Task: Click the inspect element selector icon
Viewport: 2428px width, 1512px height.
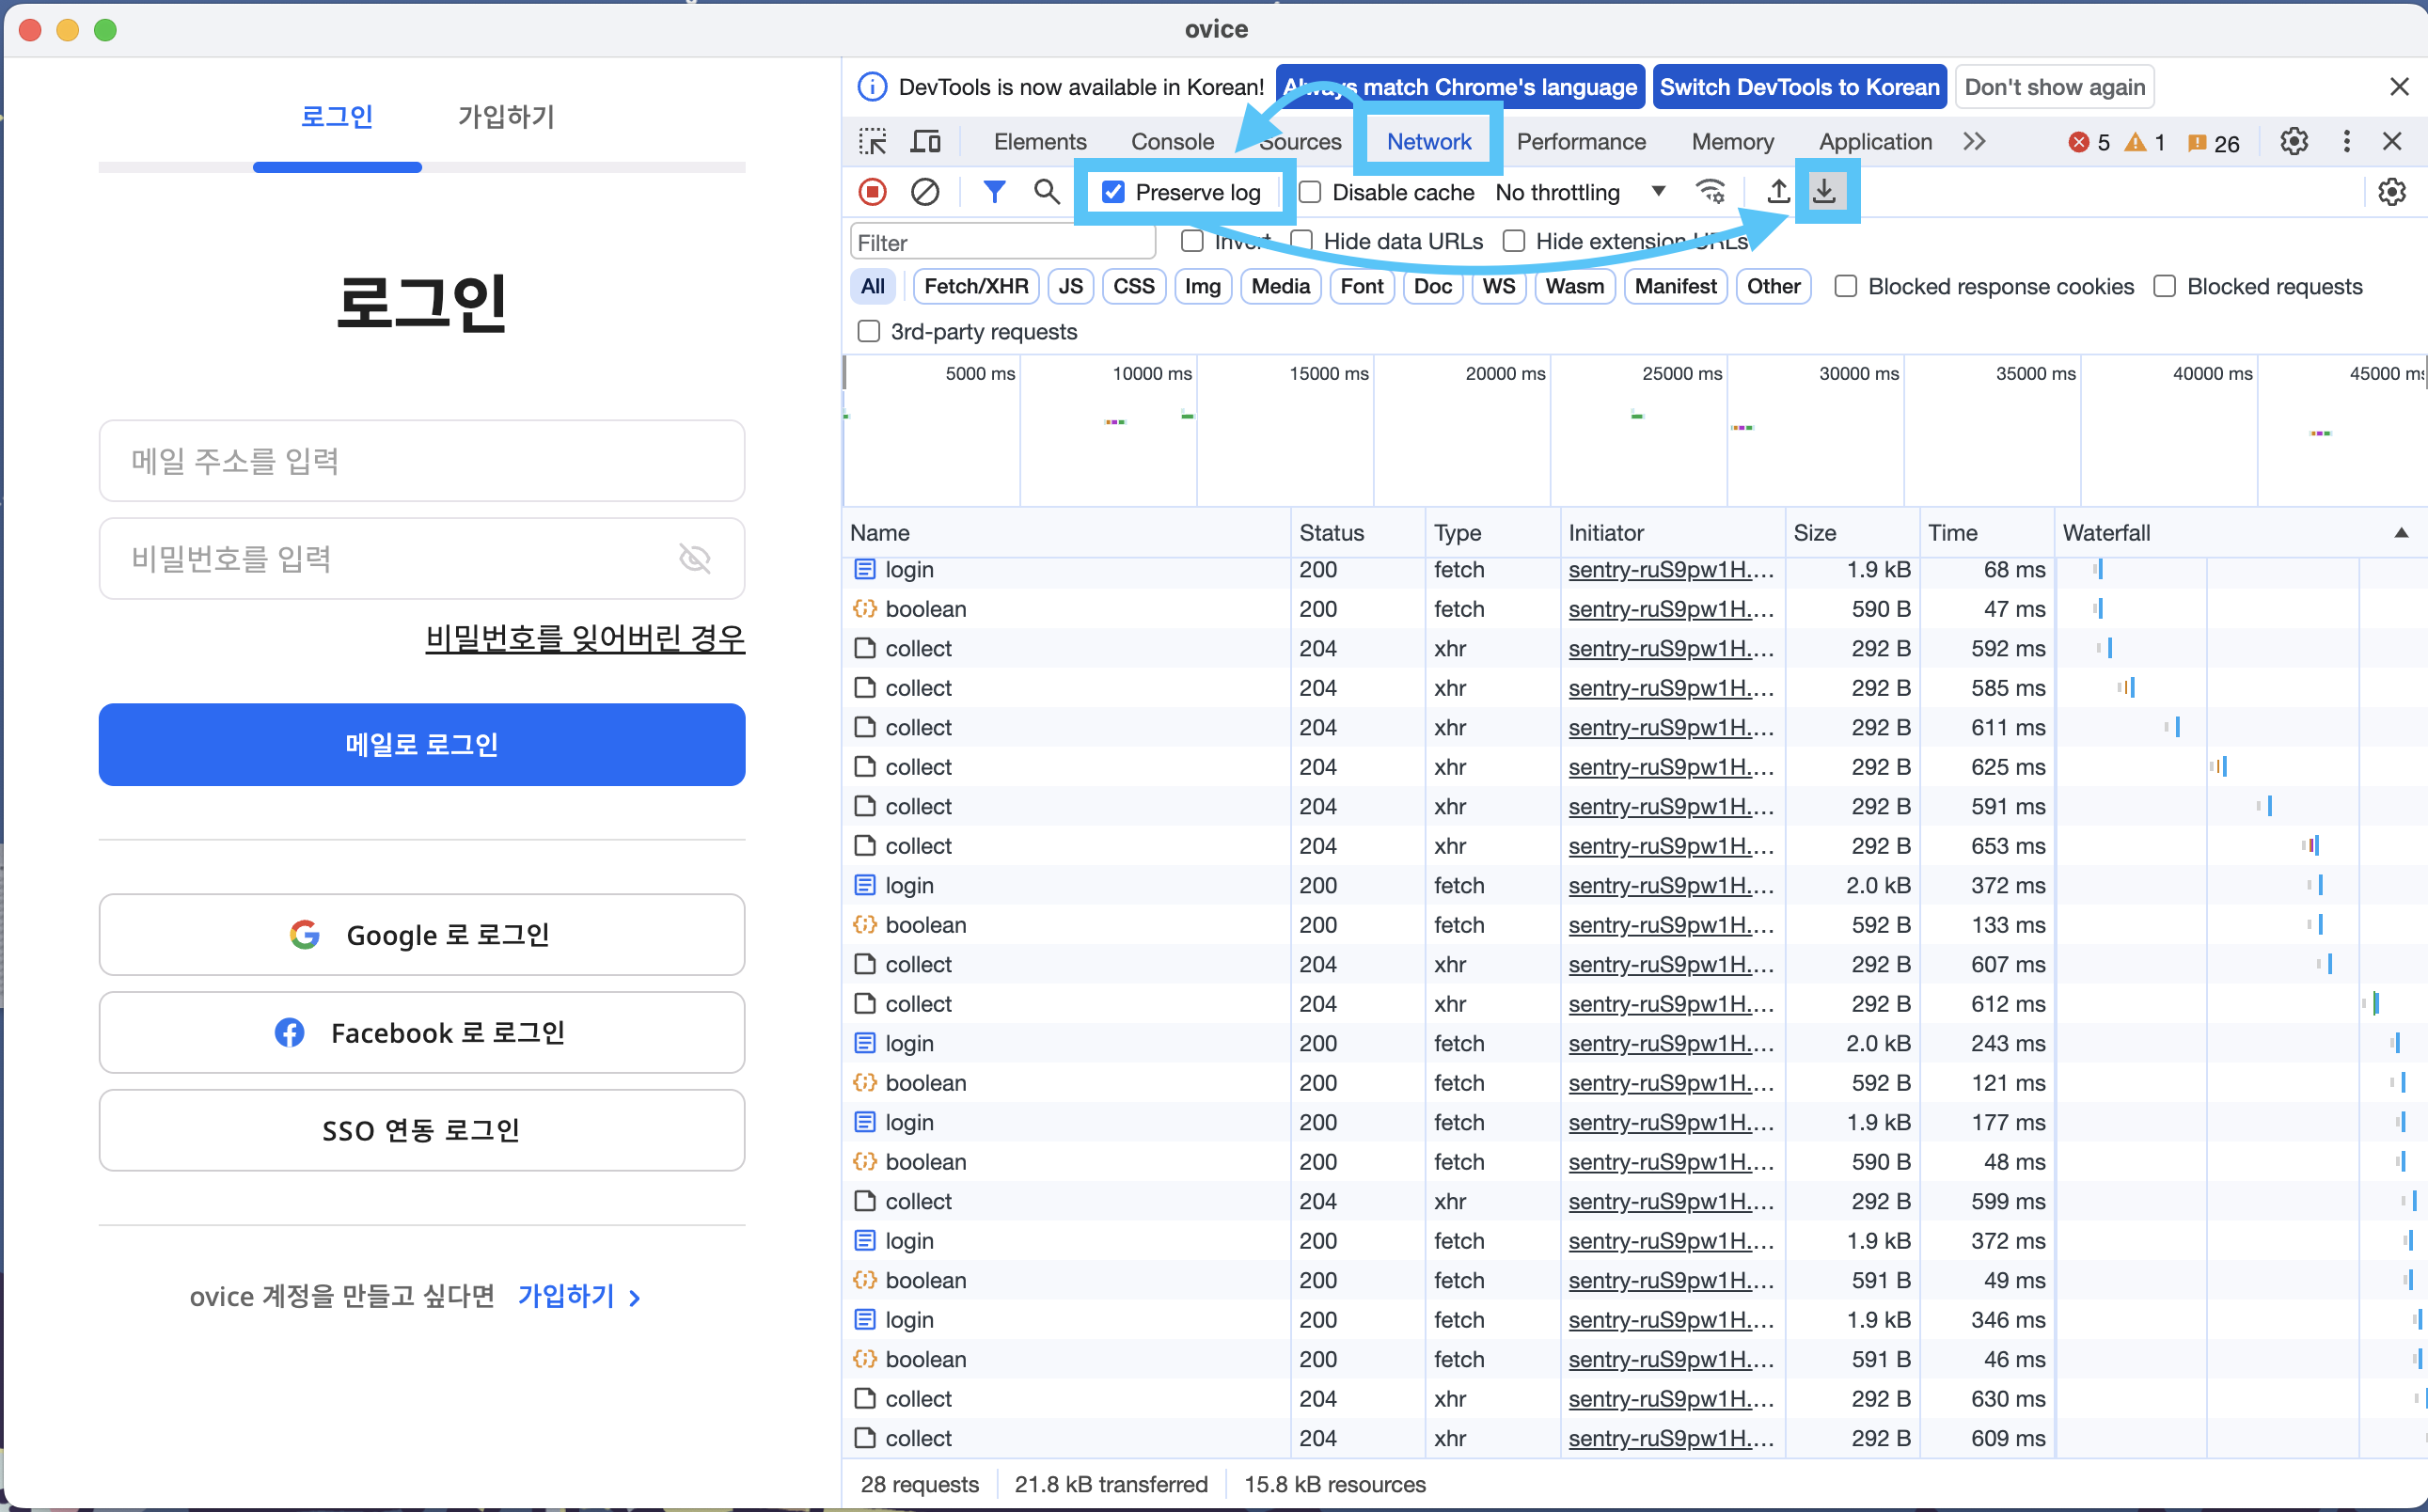Action: pyautogui.click(x=872, y=142)
